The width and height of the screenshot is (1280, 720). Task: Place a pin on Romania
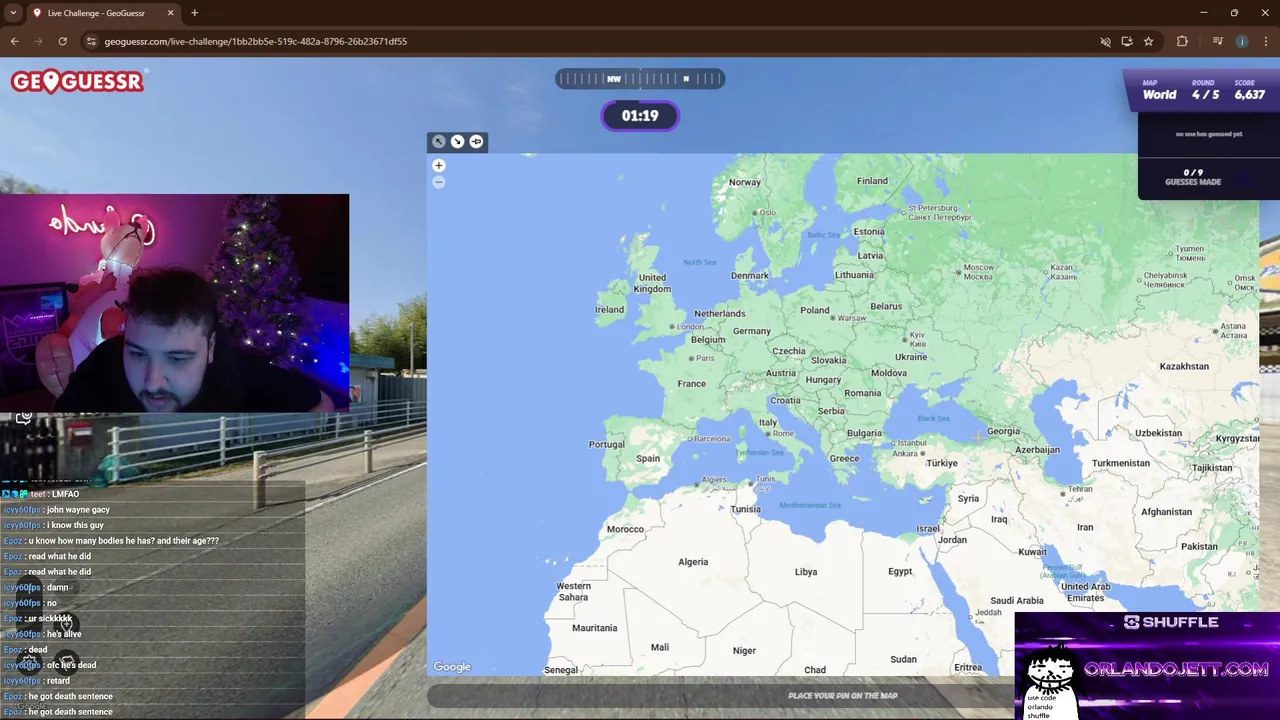(x=862, y=393)
